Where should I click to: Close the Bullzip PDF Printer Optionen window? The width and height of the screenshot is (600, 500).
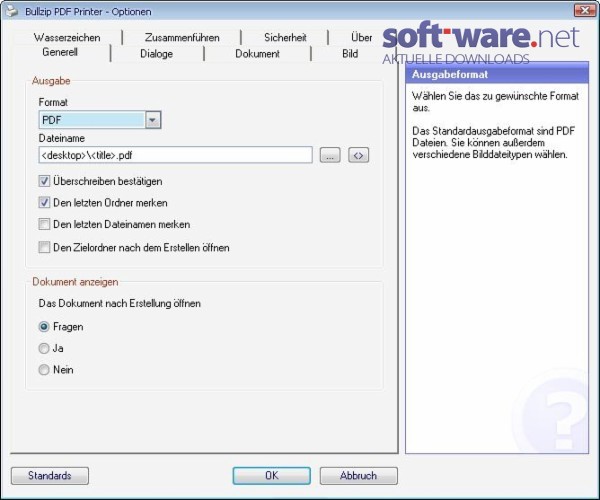[x=584, y=10]
